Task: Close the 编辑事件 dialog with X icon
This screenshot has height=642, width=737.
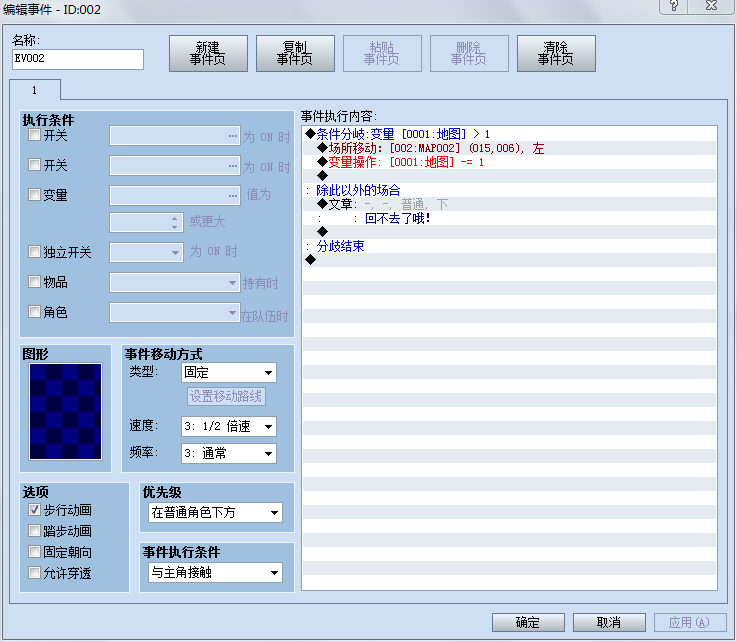Action: 711,6
